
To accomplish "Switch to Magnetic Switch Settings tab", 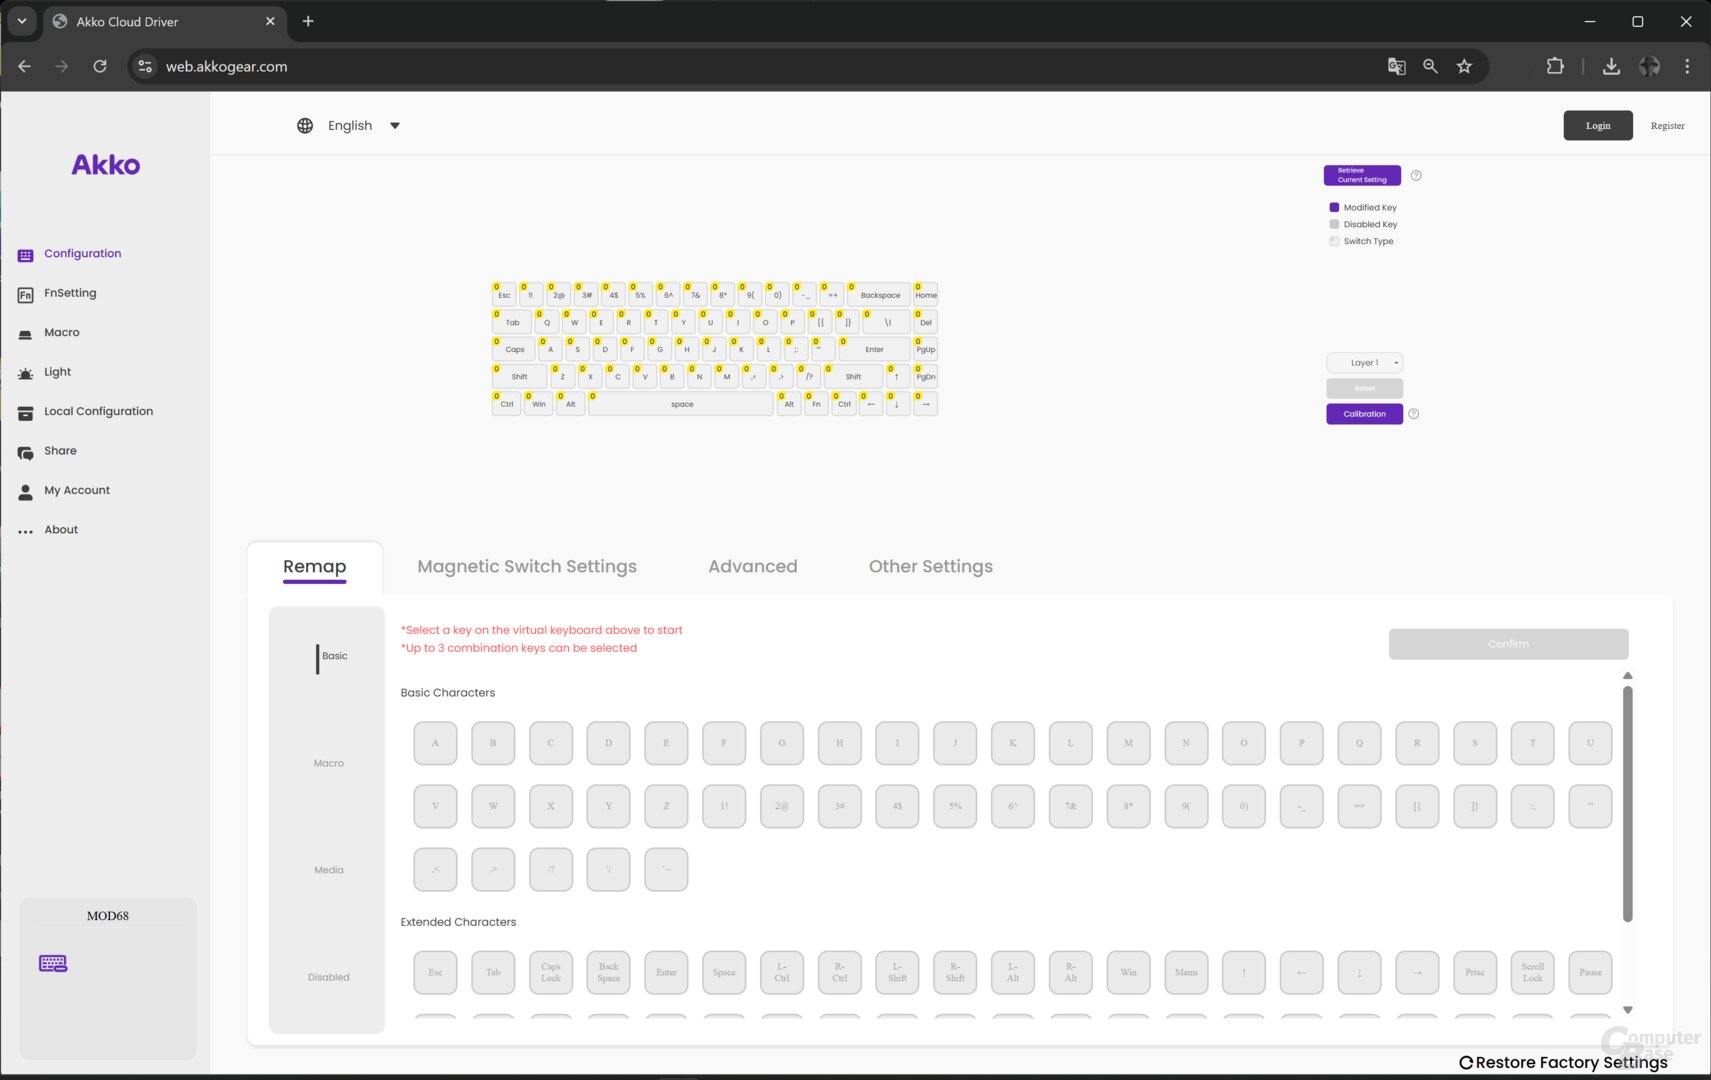I will pos(526,567).
